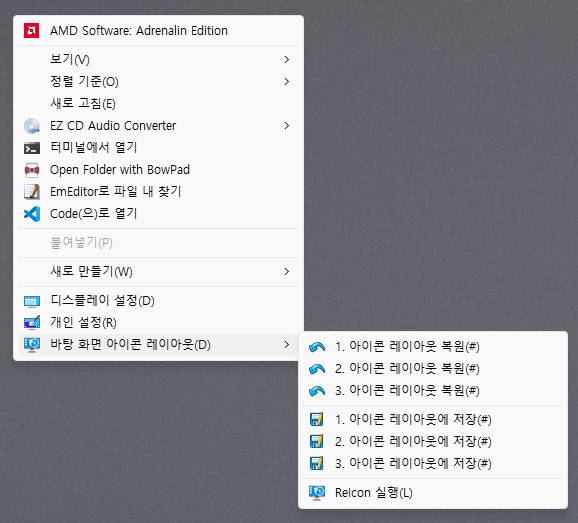Viewport: 578px width, 523px height.
Task: Launch ReIcon 실행(L) from the submenu
Action: pyautogui.click(x=433, y=493)
